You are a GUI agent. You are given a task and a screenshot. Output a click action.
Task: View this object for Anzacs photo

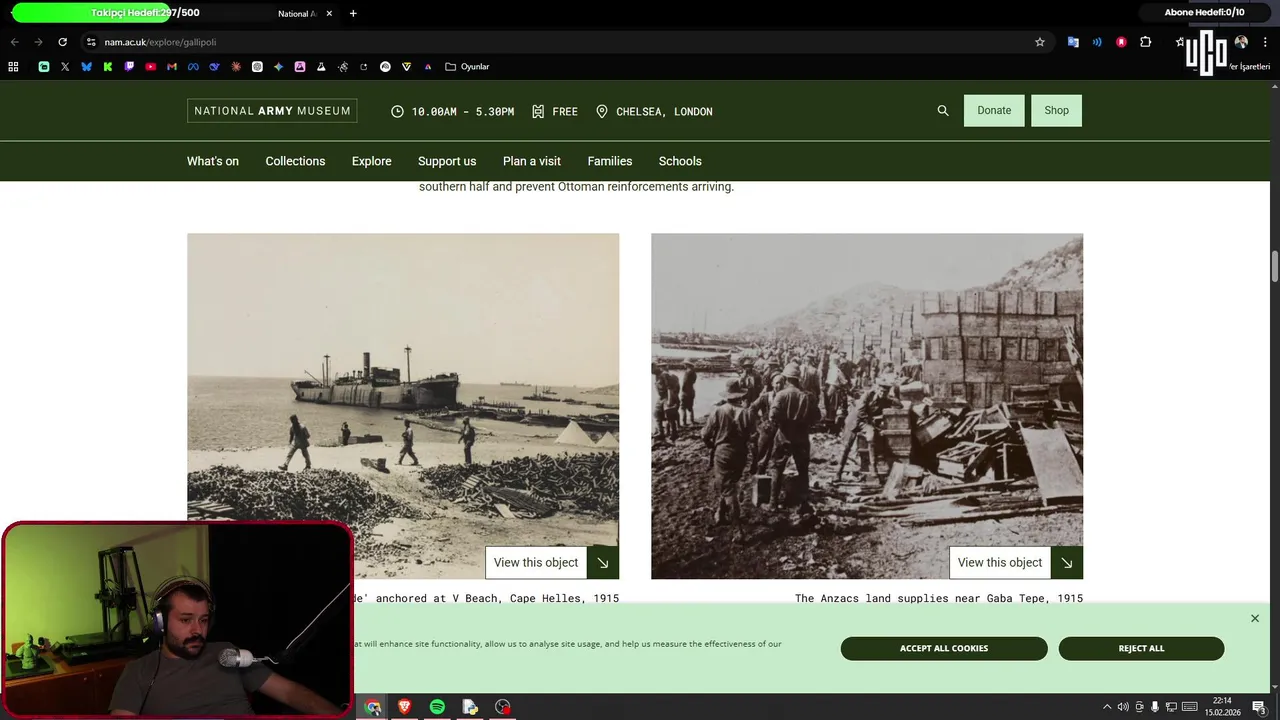click(x=1016, y=562)
